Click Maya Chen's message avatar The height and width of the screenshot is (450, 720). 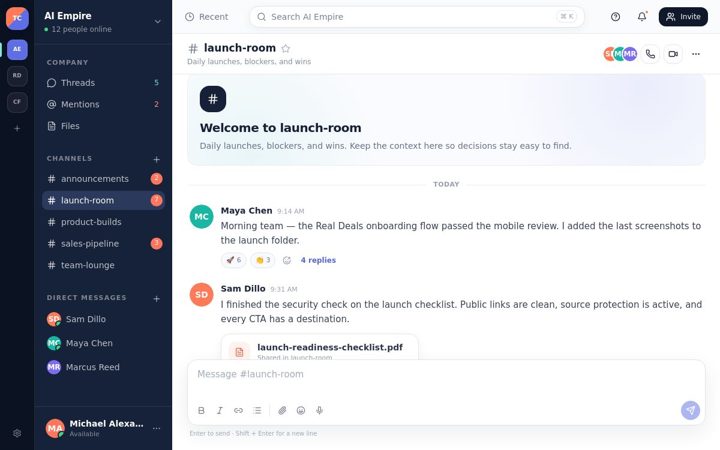[202, 217]
